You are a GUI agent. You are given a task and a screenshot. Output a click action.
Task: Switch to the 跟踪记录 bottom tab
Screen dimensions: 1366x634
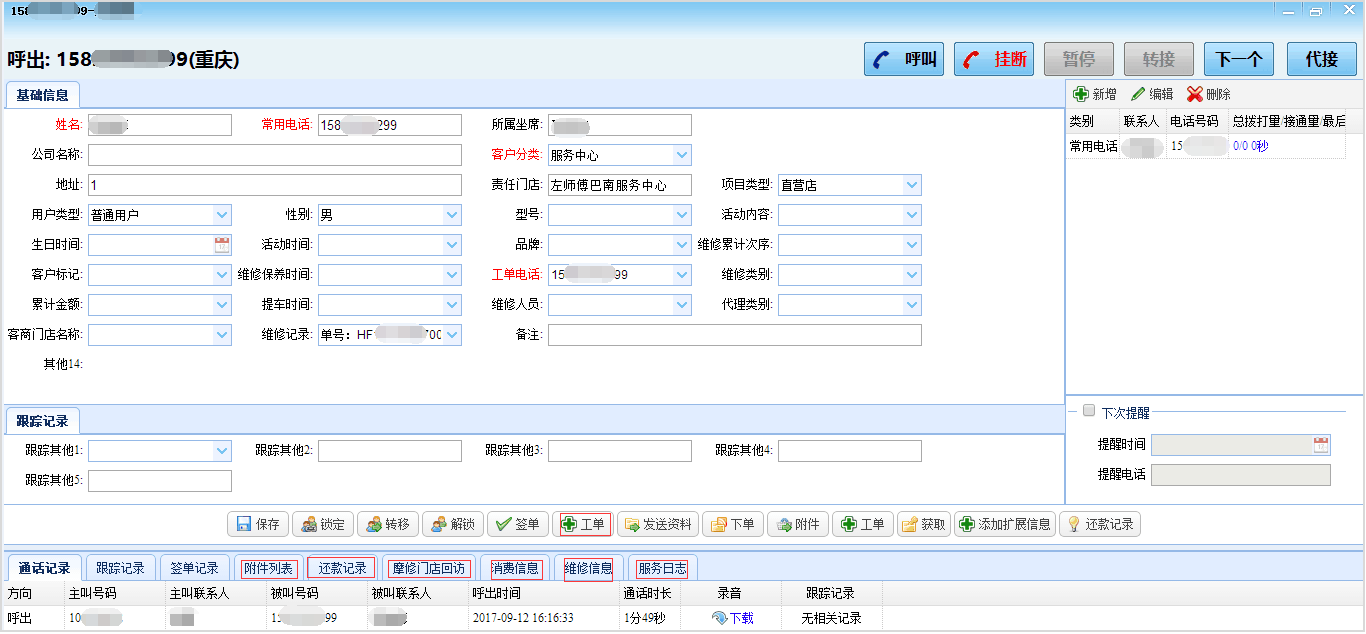tap(120, 568)
